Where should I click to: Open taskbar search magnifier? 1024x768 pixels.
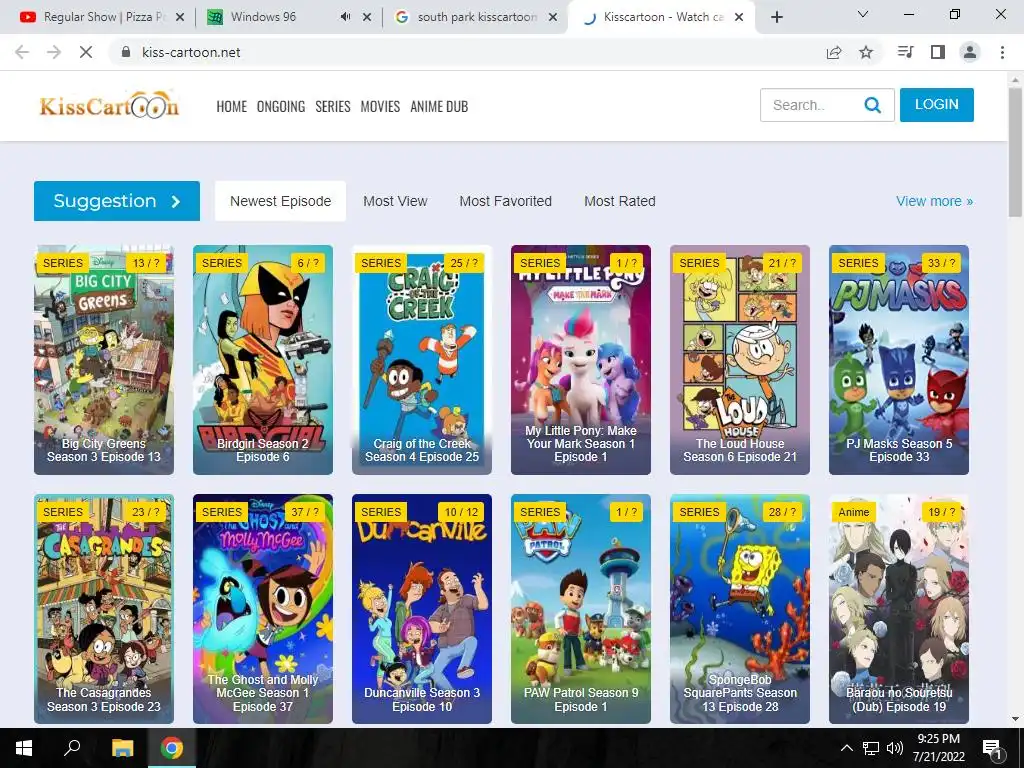(72, 748)
